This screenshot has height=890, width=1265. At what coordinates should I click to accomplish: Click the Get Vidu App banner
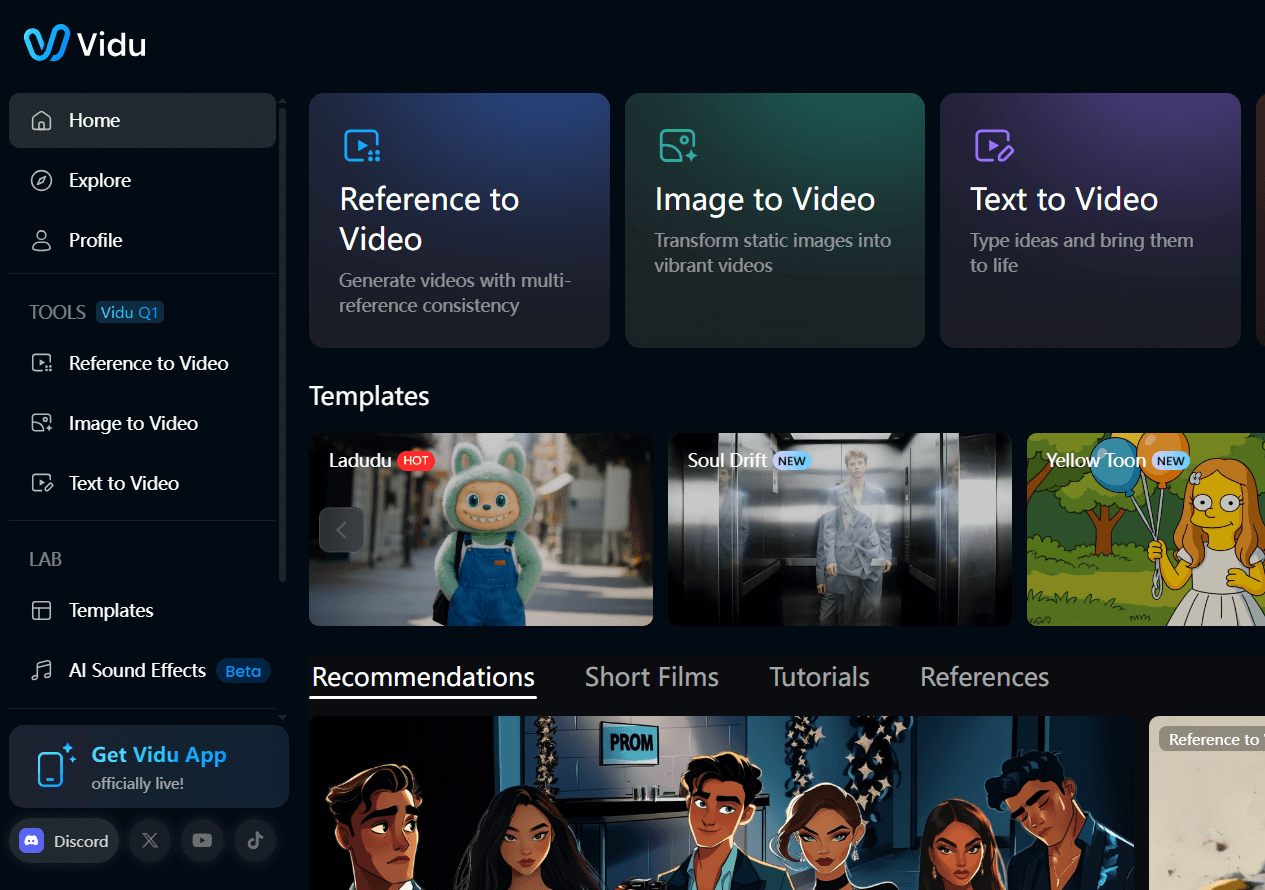click(148, 766)
